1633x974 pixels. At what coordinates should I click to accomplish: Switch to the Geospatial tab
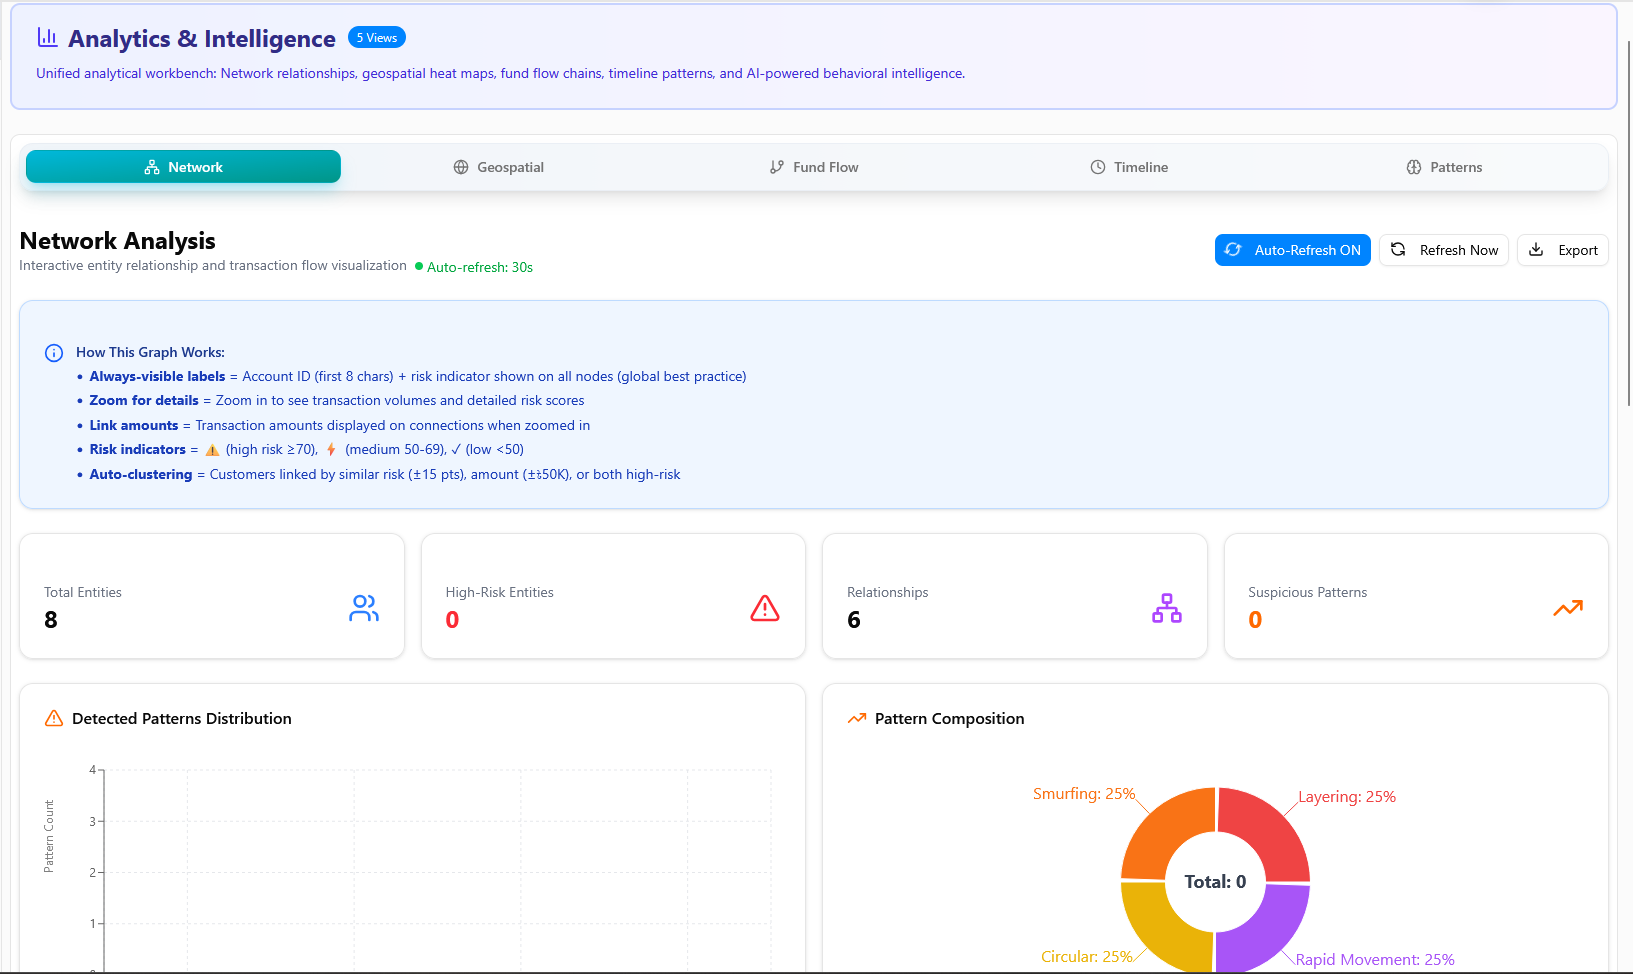(498, 167)
